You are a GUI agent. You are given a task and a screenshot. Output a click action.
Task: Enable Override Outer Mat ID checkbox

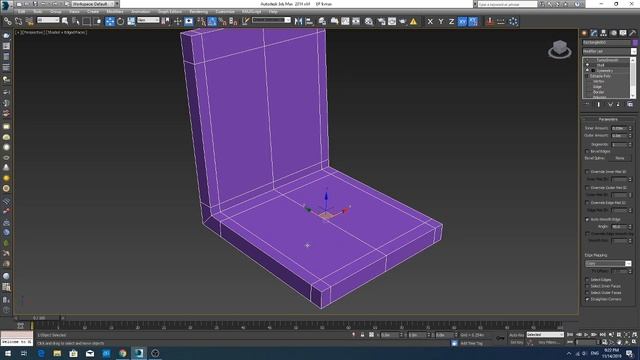coord(587,188)
